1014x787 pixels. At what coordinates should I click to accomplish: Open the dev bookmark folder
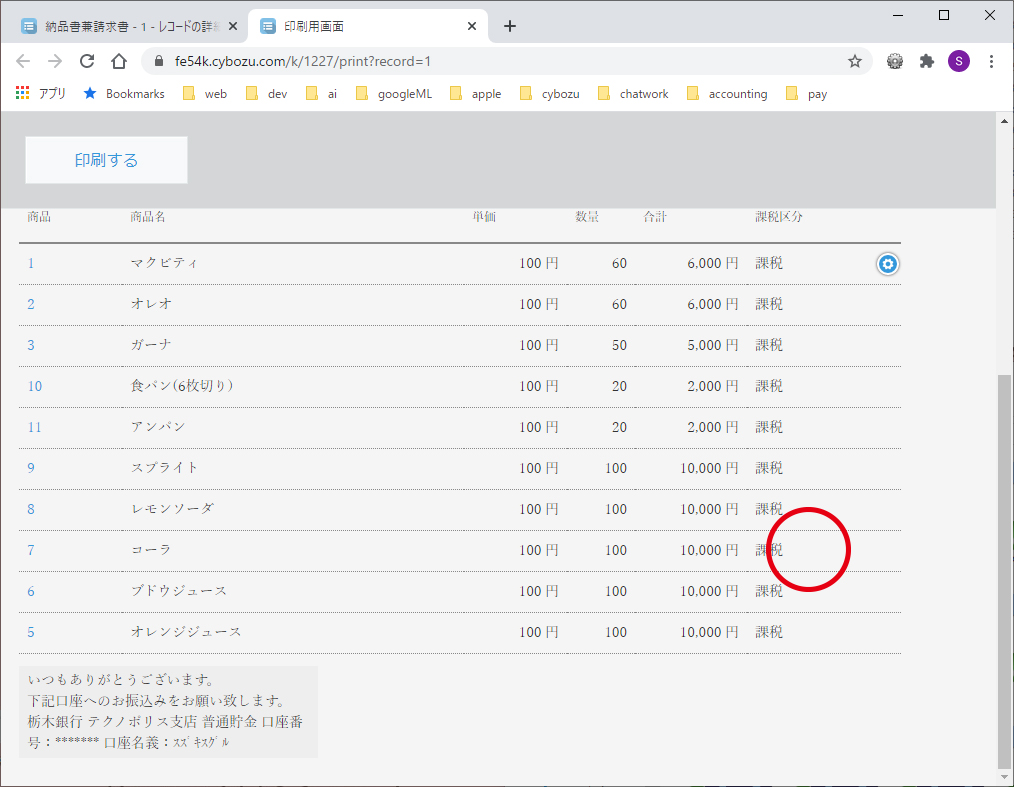click(266, 94)
